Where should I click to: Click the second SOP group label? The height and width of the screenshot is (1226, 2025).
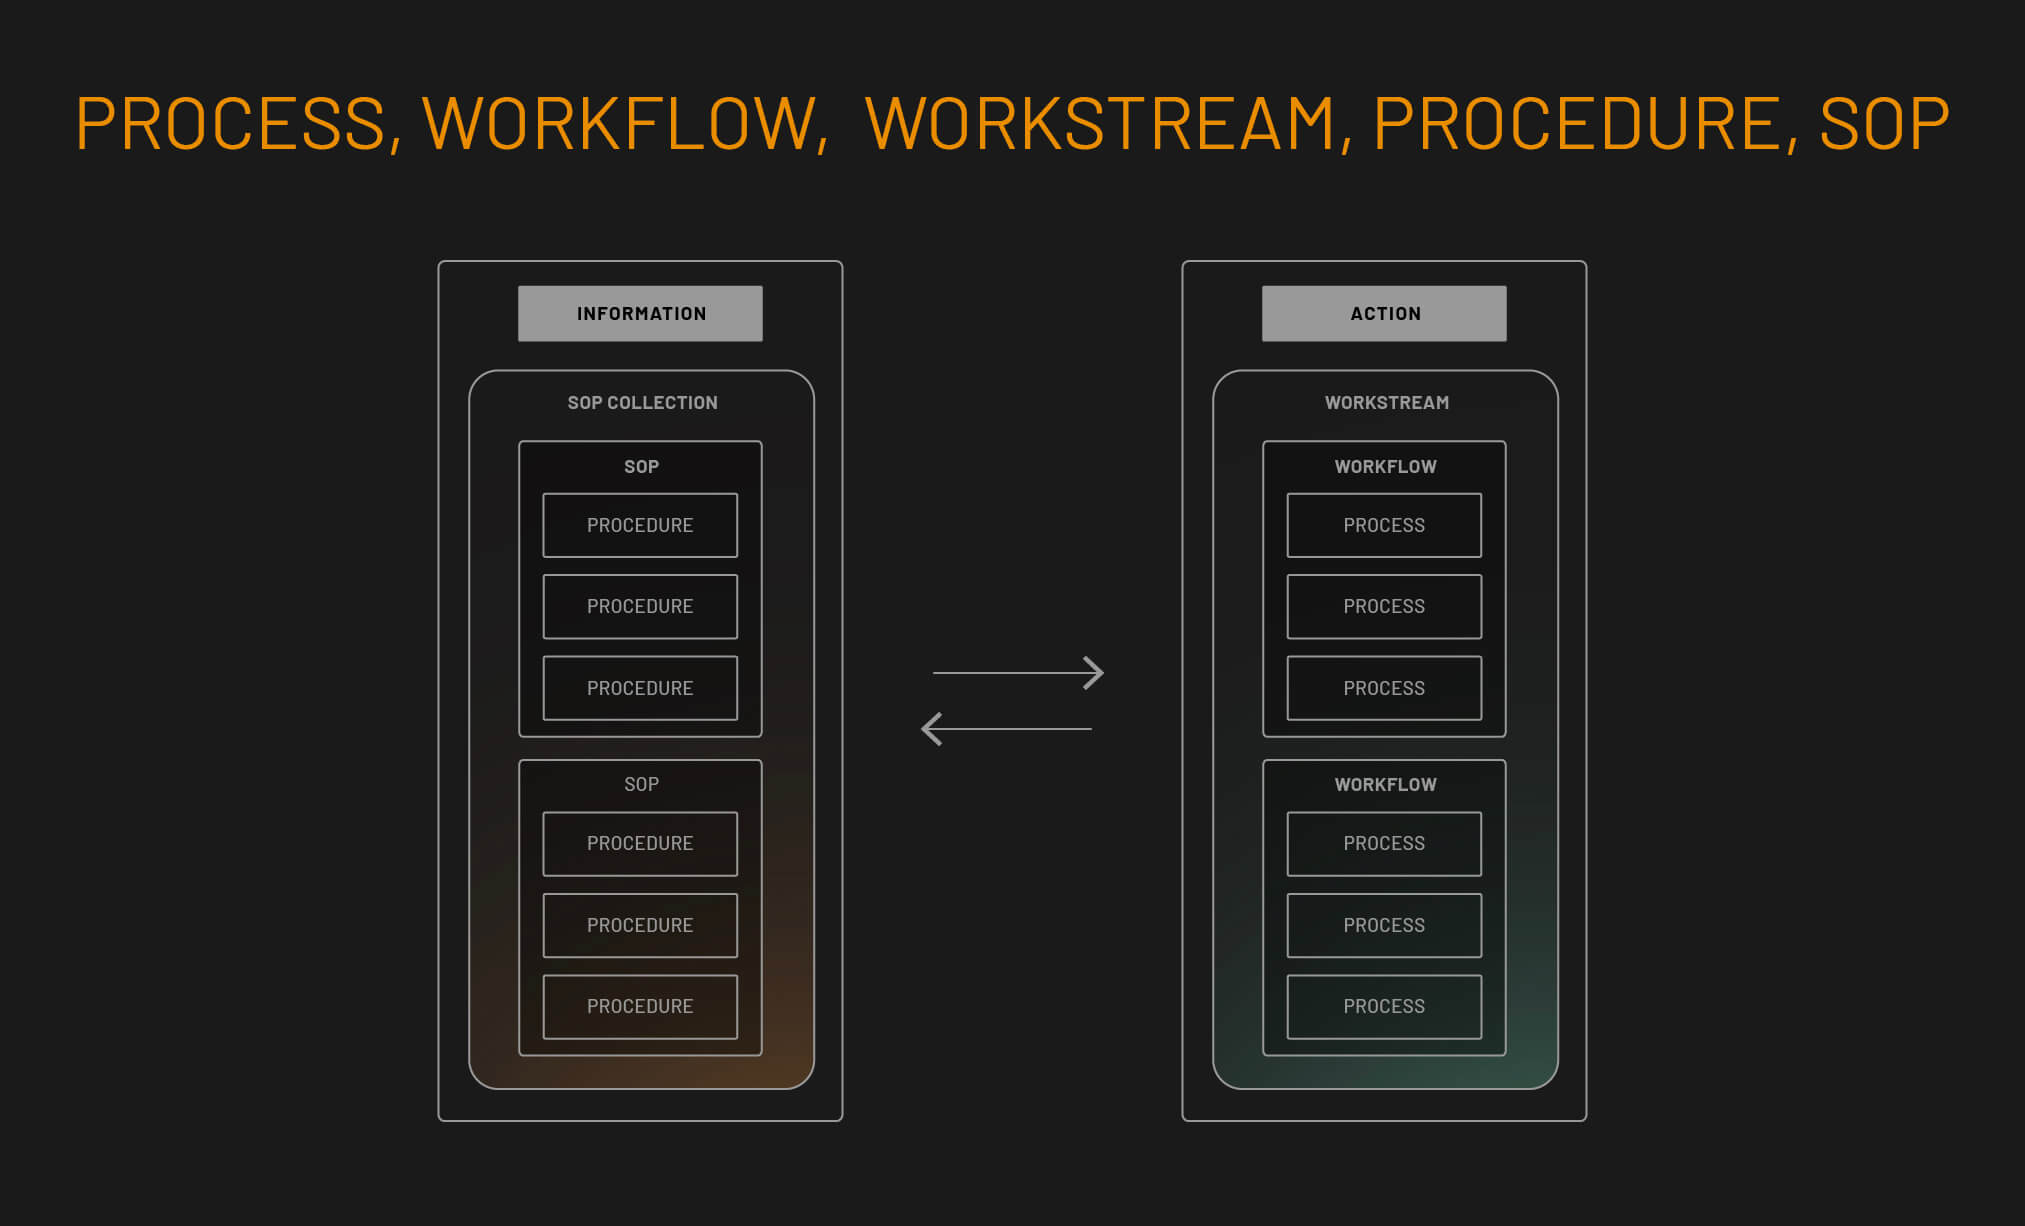pyautogui.click(x=640, y=784)
